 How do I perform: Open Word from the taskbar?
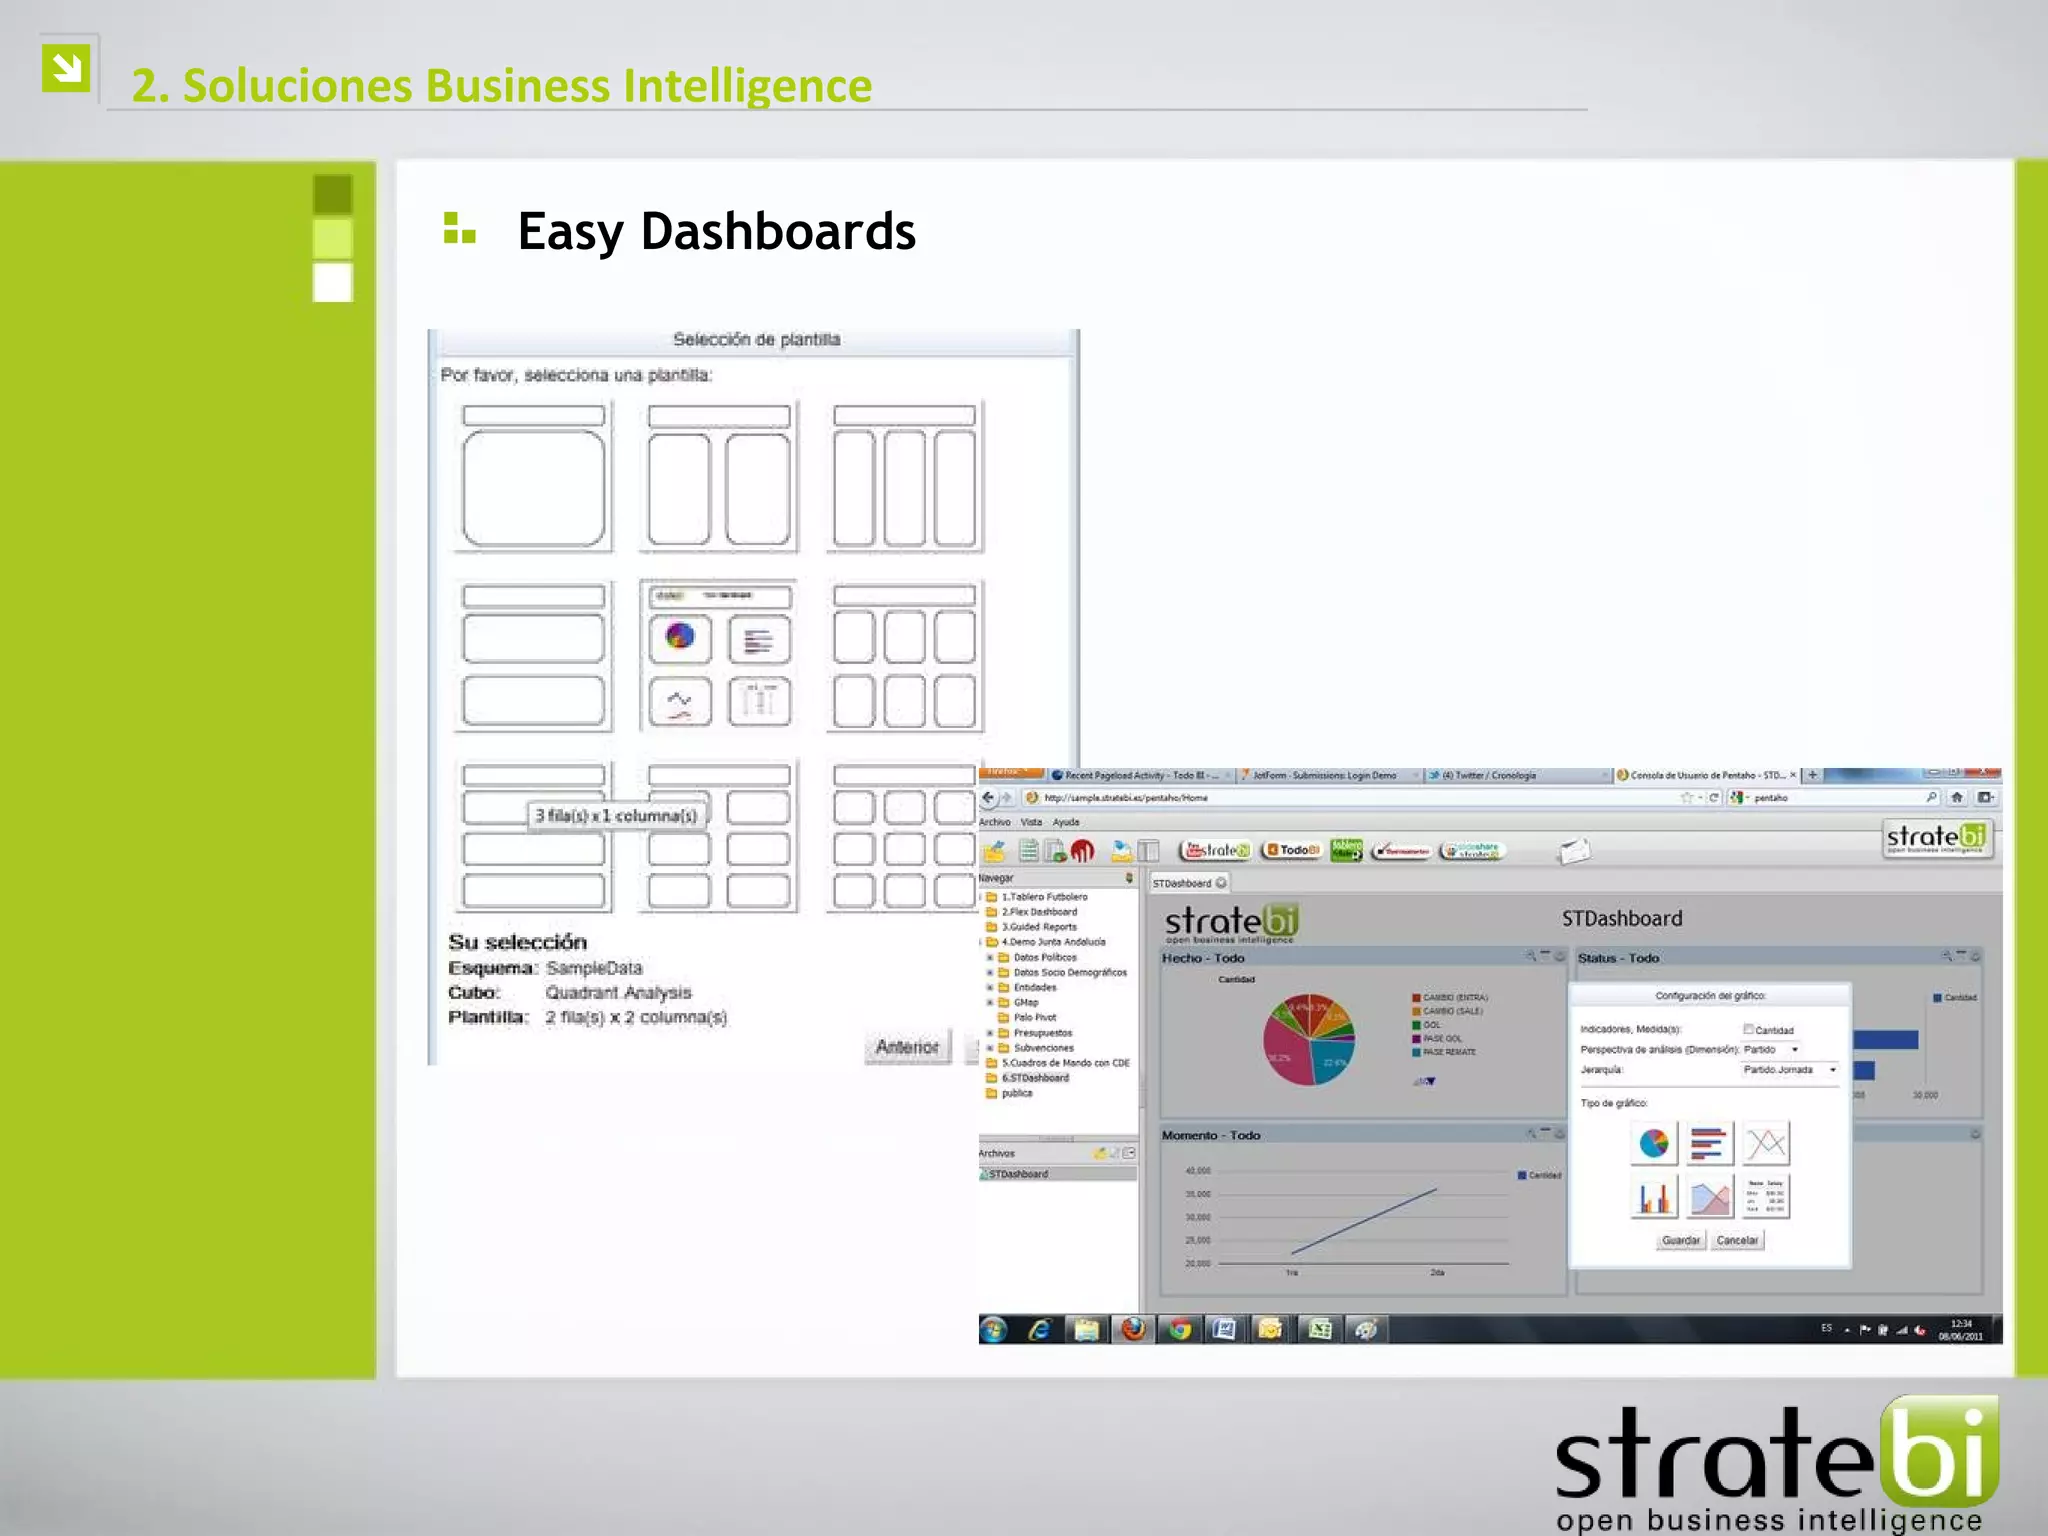tap(1225, 1329)
